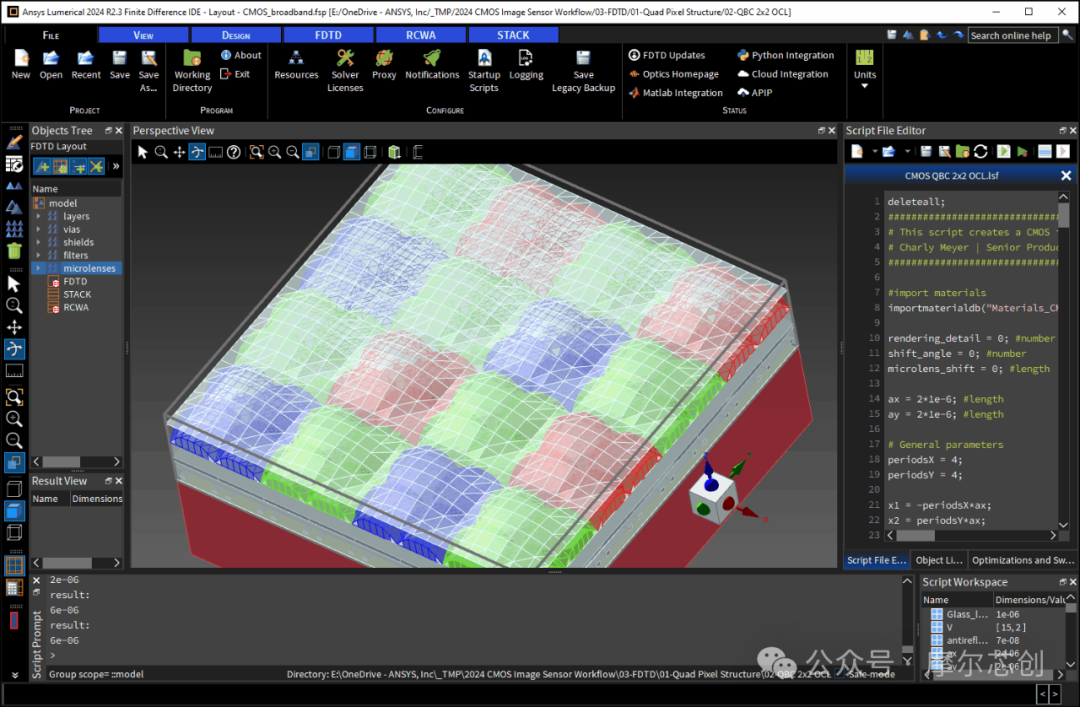The width and height of the screenshot is (1080, 707).
Task: Set the Working Directory
Action: click(192, 71)
